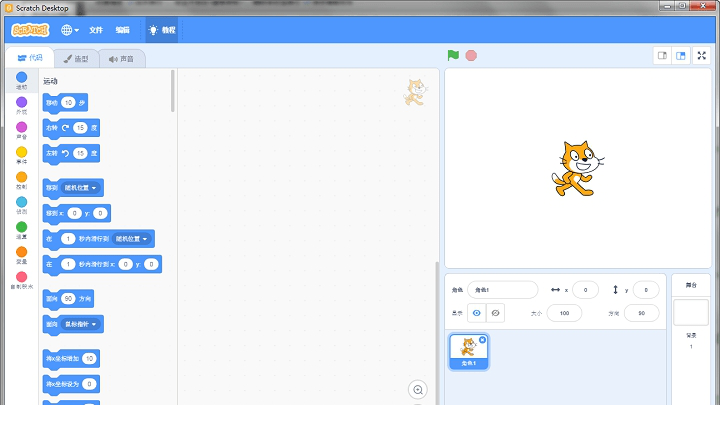Select the pink 自制积木 My Blocks category
This screenshot has height=421, width=720.
pyautogui.click(x=22, y=280)
